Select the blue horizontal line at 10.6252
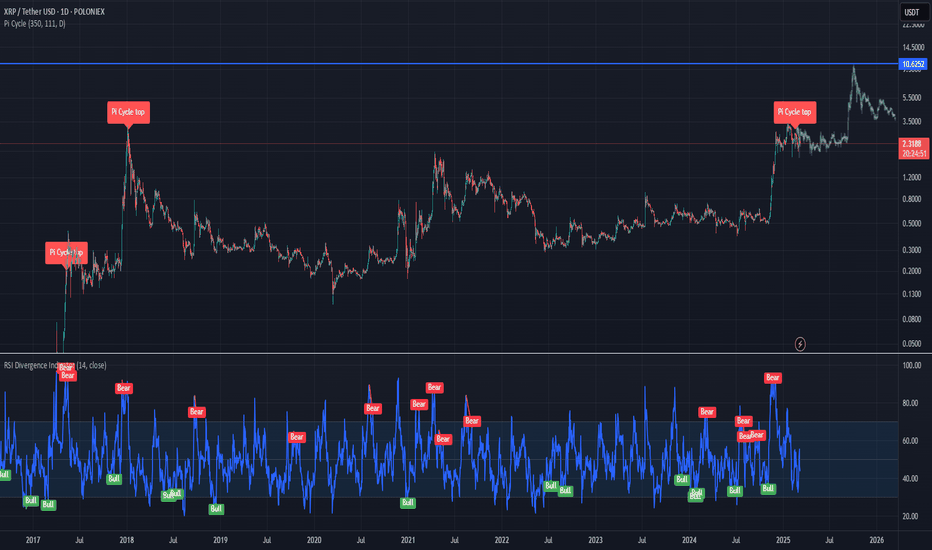 point(449,64)
